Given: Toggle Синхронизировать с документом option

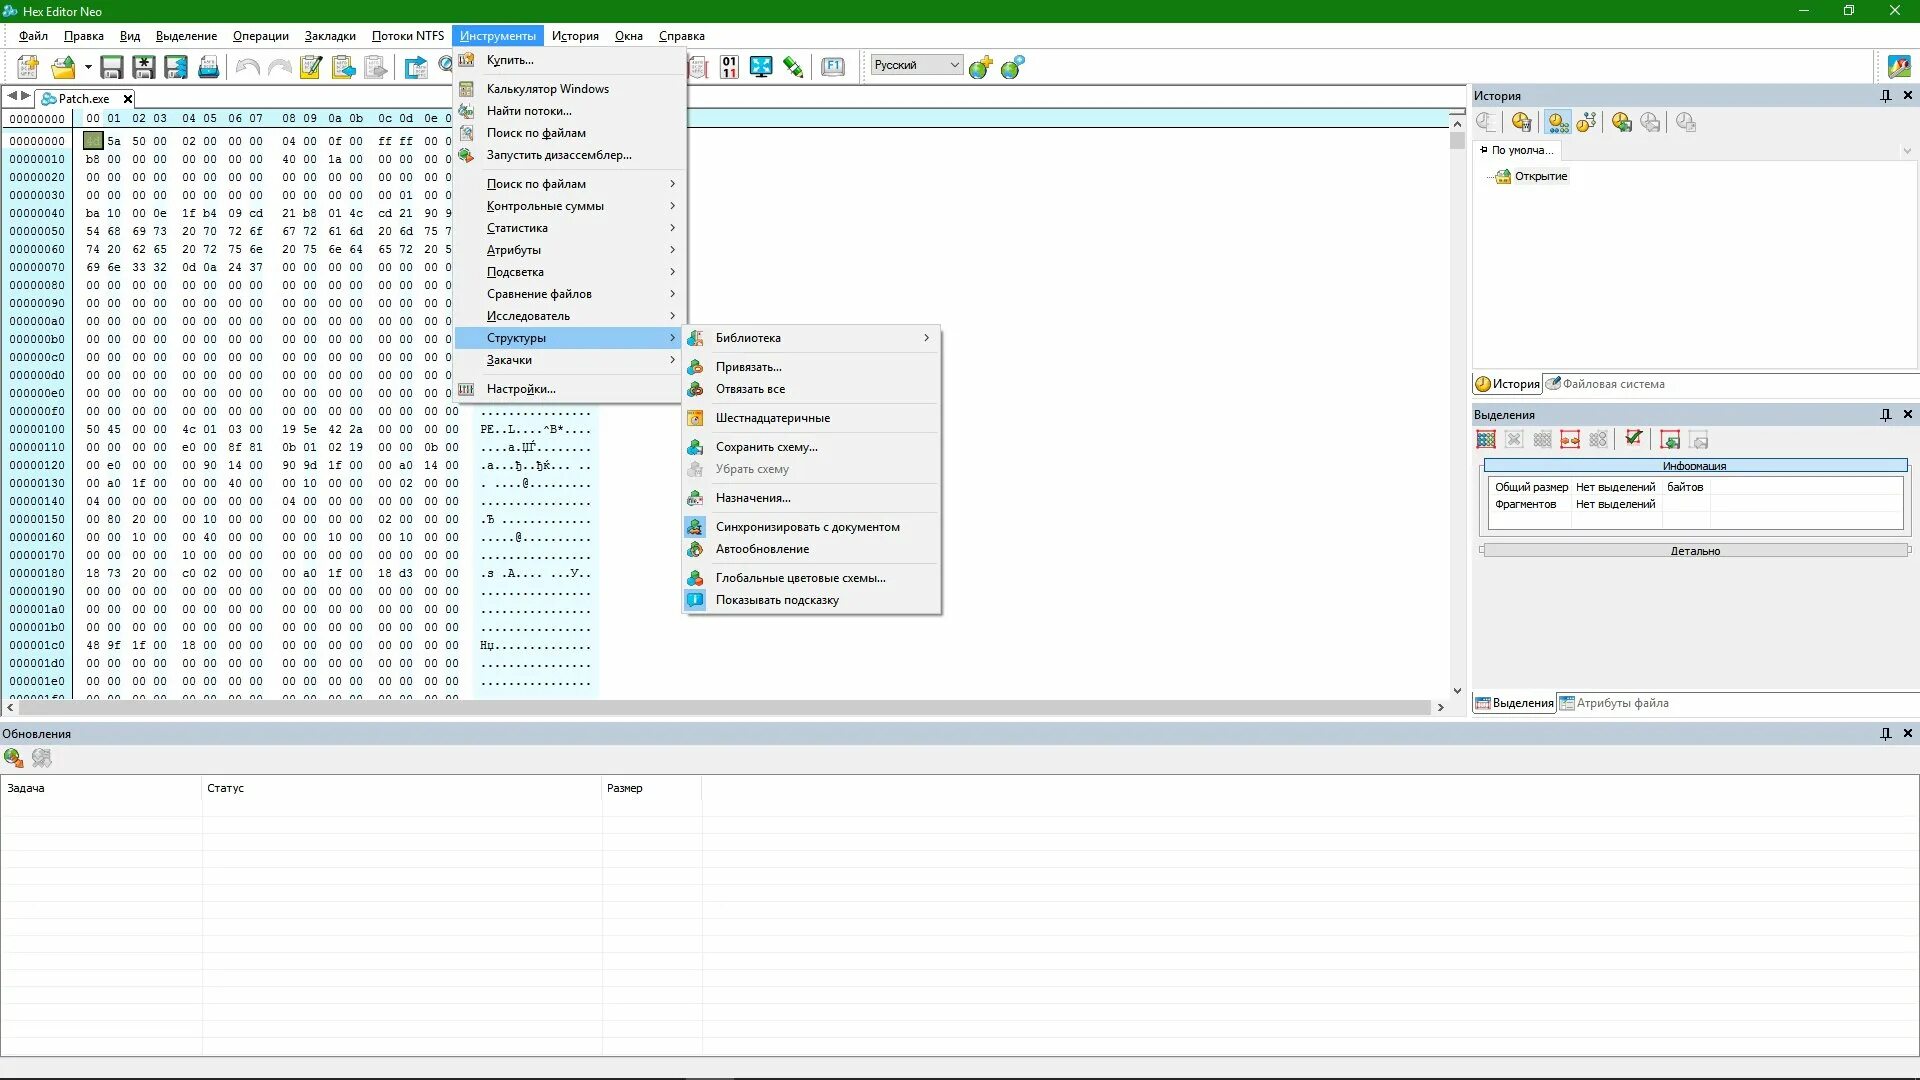Looking at the screenshot, I should coord(807,527).
